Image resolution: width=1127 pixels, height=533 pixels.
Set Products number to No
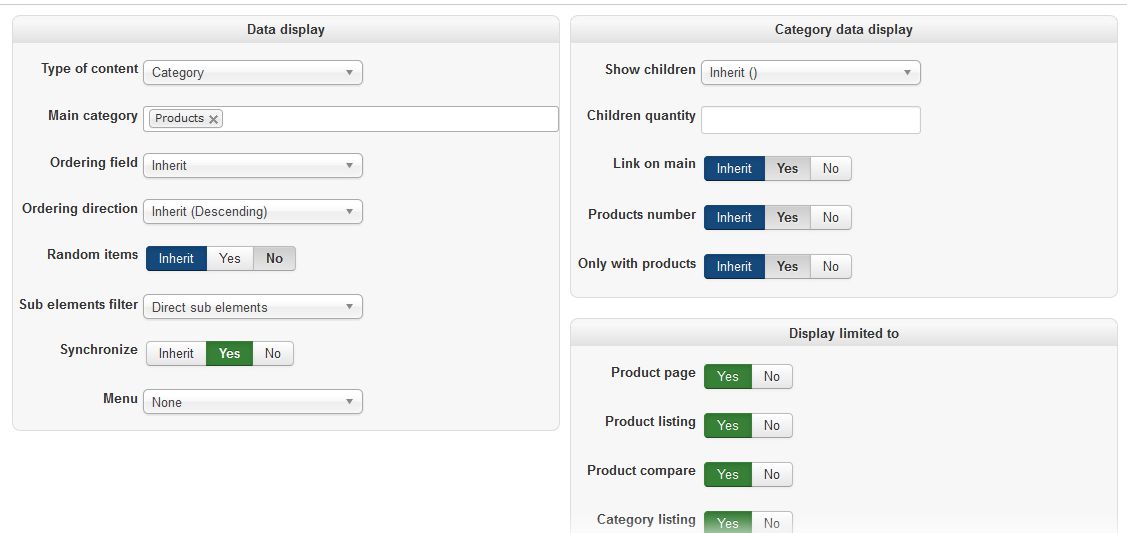click(831, 218)
